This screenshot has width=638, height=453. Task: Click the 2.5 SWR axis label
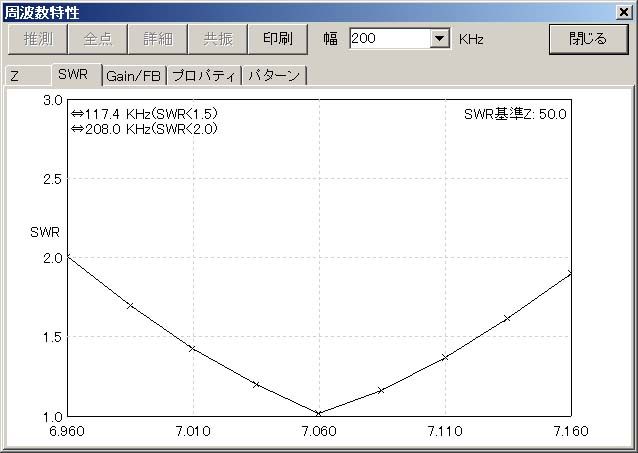pyautogui.click(x=53, y=179)
